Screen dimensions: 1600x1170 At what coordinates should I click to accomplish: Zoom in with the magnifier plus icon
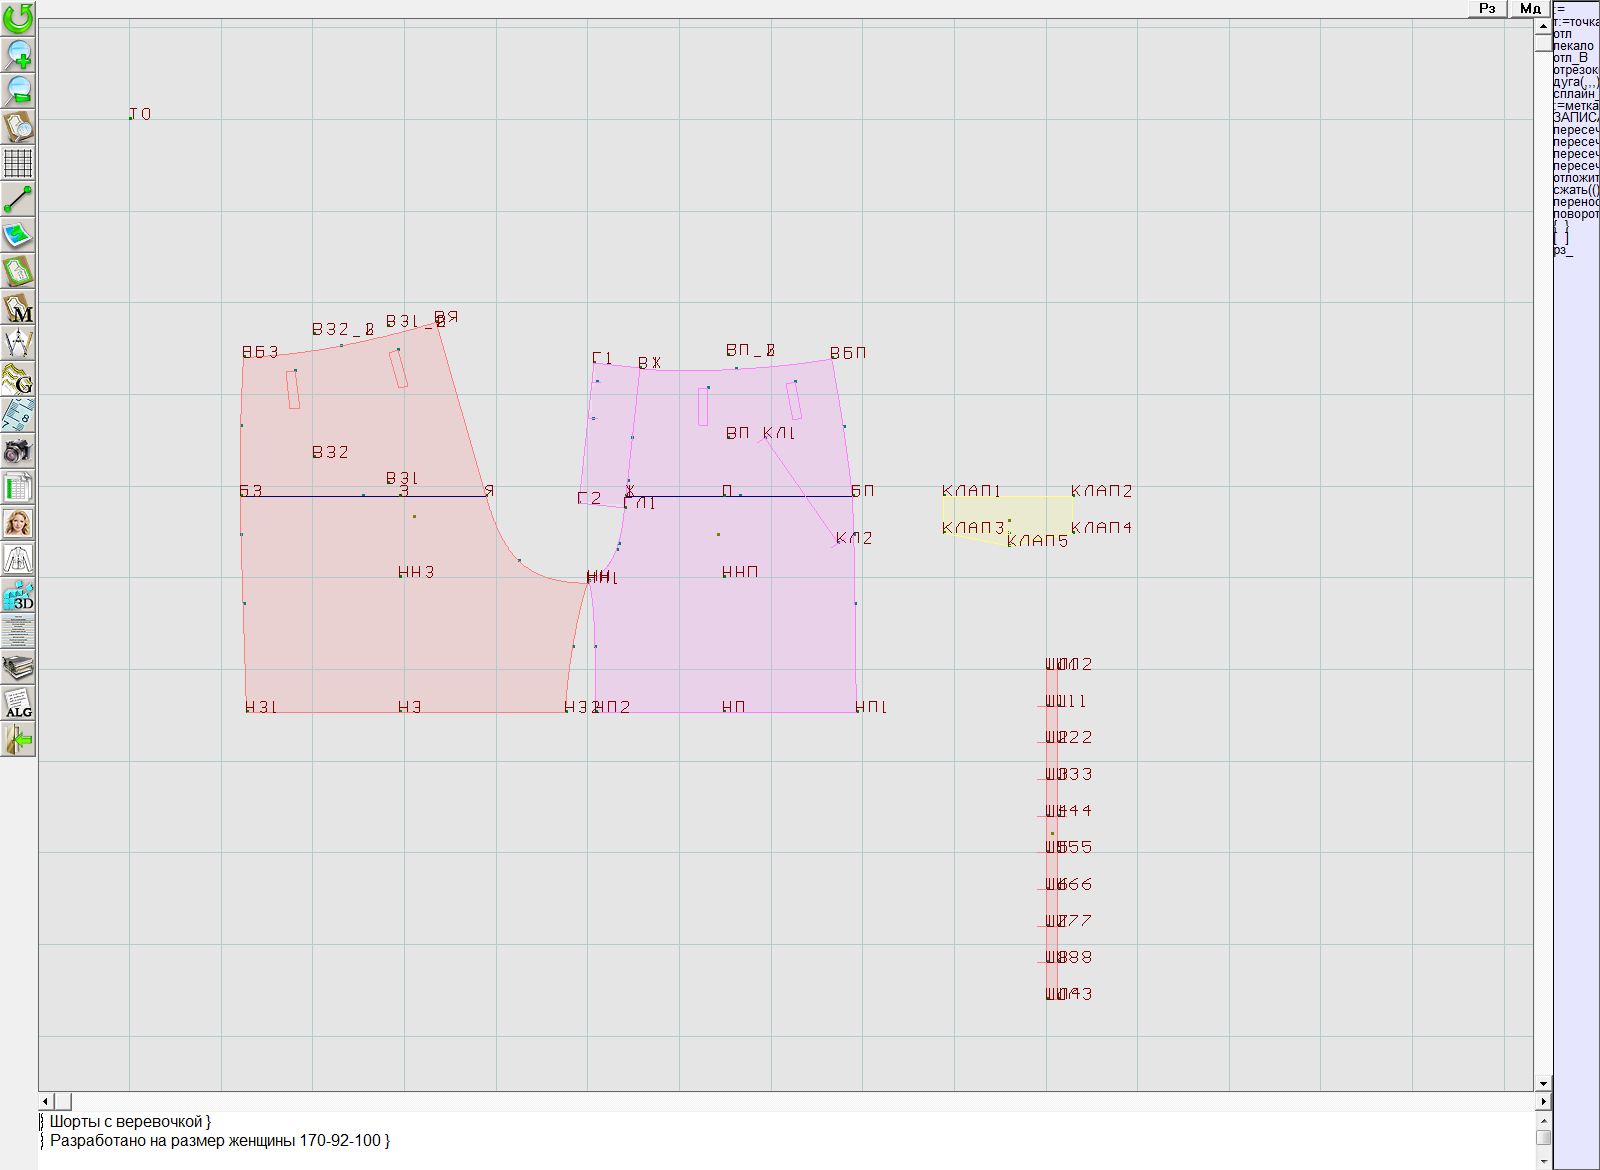point(18,54)
